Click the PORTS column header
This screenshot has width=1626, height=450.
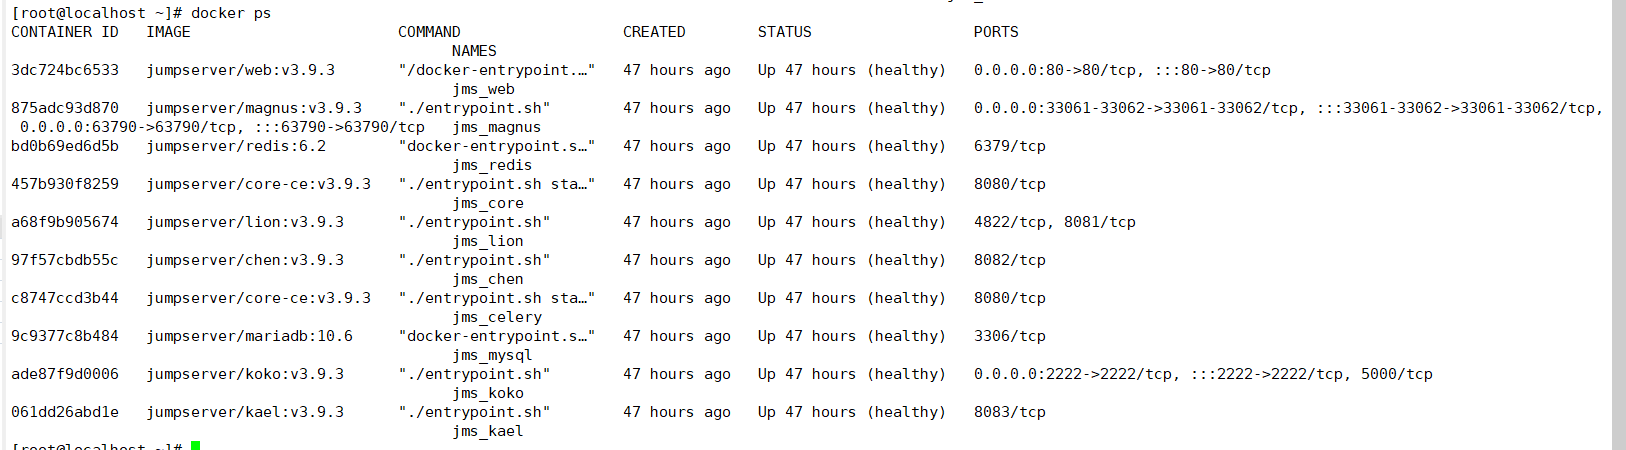point(996,32)
